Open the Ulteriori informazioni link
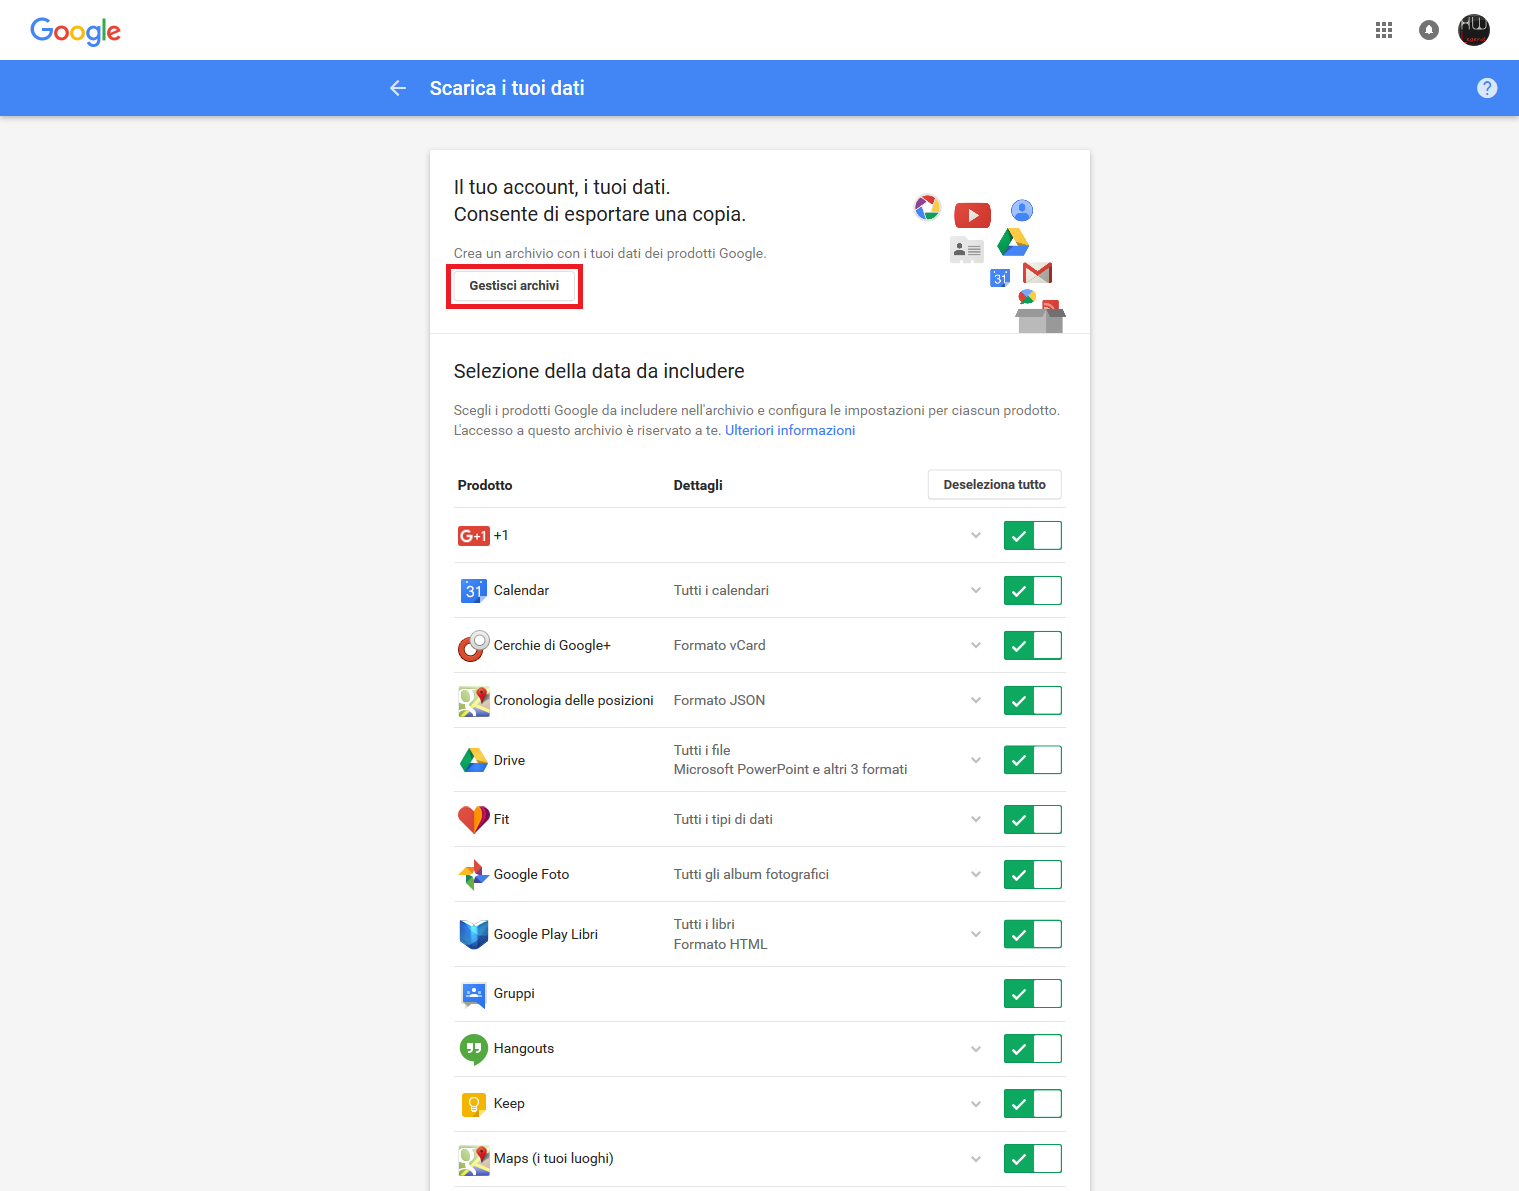 click(790, 431)
